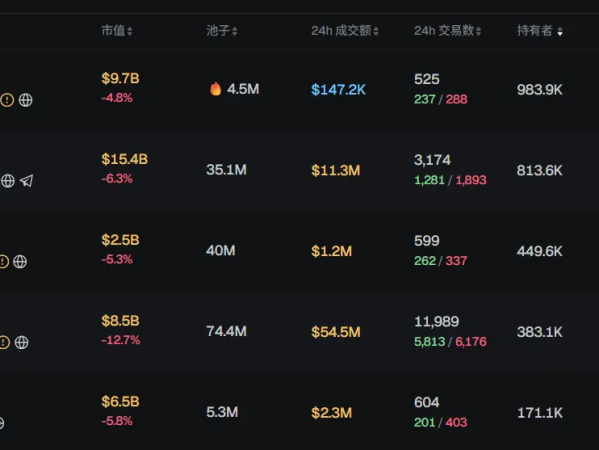The width and height of the screenshot is (599, 450).
Task: Click the $147.2K volume value
Action: tap(338, 90)
